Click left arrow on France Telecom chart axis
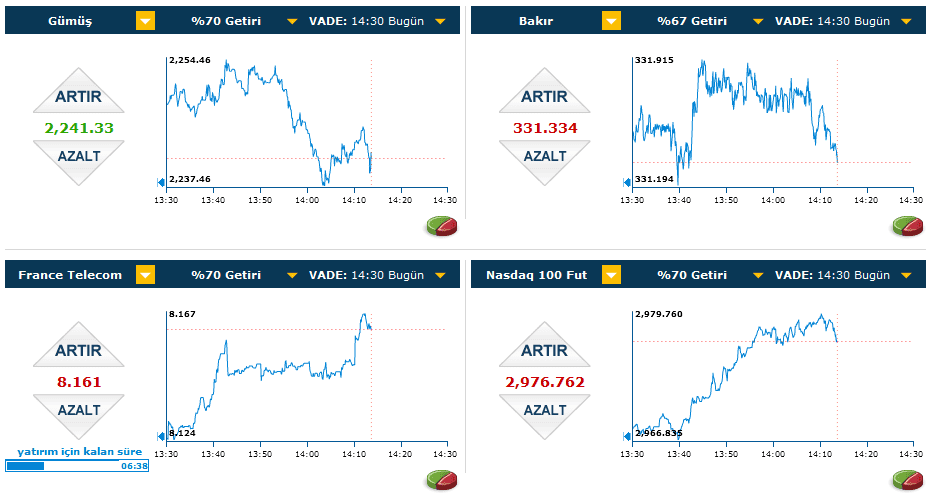Screen dimensions: 951x497 coord(161,435)
